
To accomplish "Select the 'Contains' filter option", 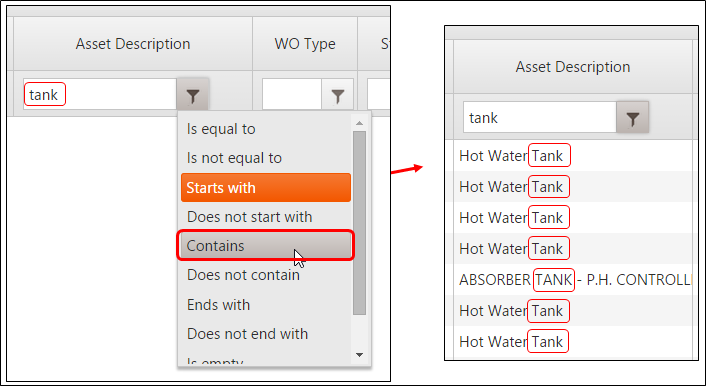I will 266,246.
